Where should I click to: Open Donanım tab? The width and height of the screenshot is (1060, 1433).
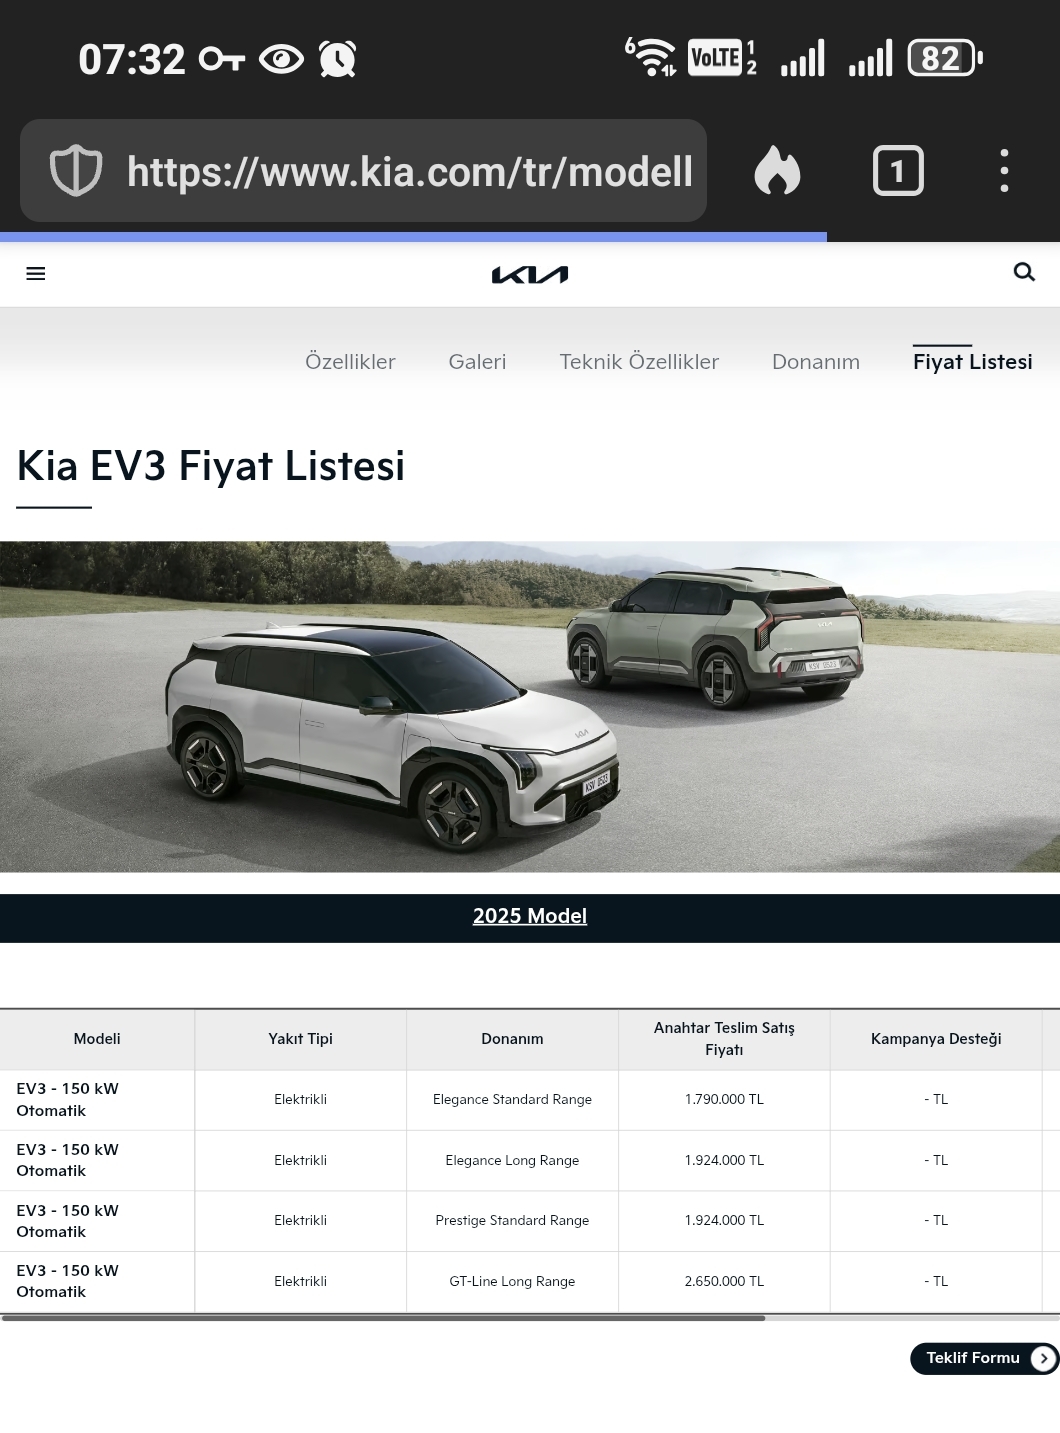[x=816, y=362]
